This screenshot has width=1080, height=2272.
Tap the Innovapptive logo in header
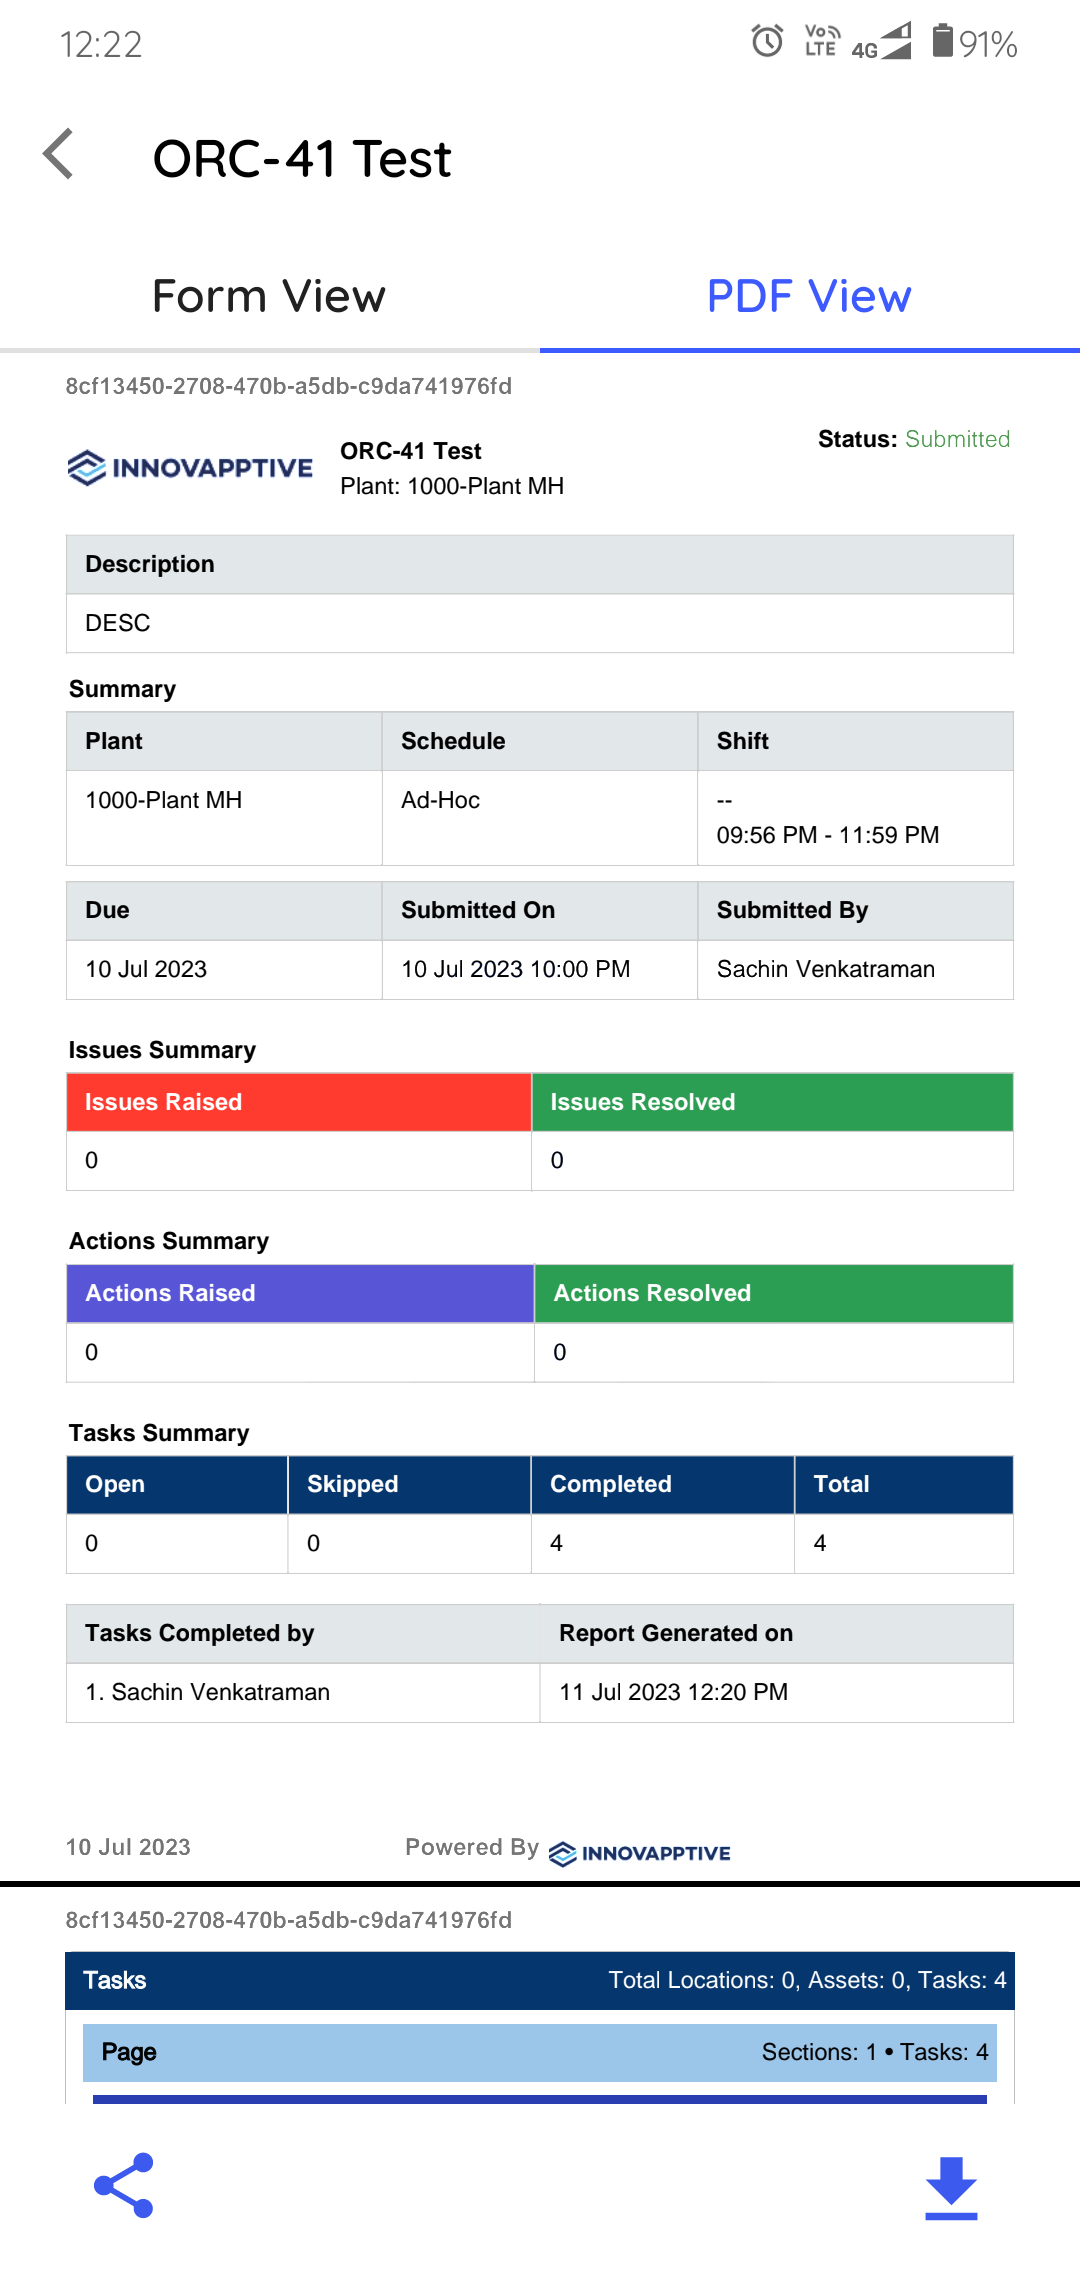[x=190, y=467]
